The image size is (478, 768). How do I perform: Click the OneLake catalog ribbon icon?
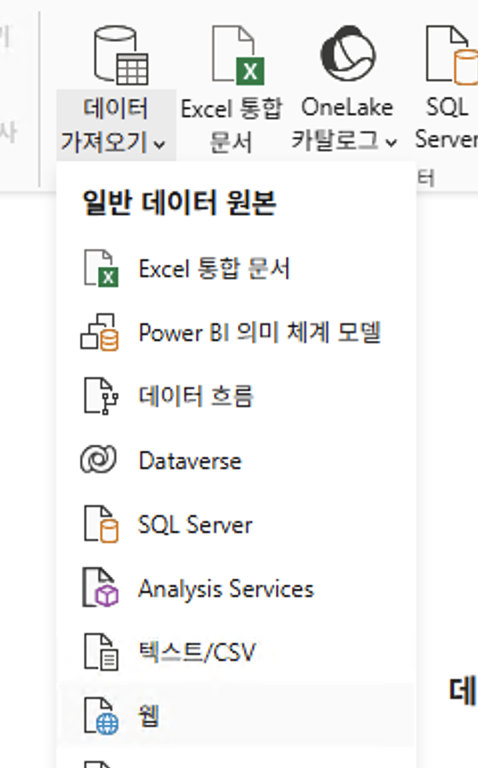point(348,53)
